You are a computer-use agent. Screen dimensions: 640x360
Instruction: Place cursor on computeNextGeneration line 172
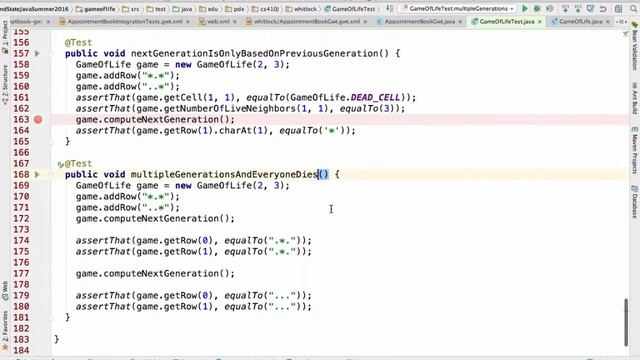click(155, 219)
